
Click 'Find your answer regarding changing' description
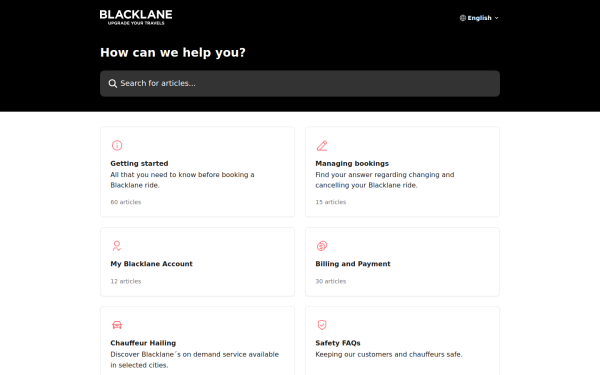click(x=385, y=180)
